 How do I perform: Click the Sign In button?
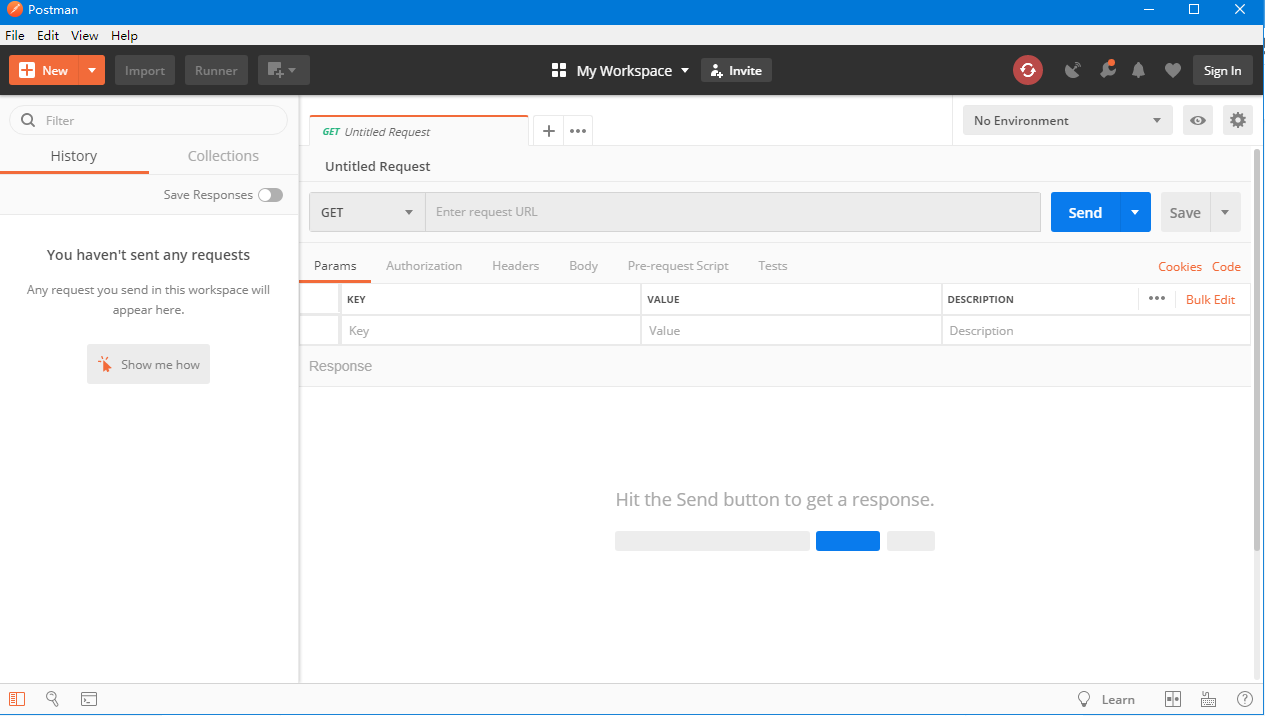click(x=1222, y=70)
